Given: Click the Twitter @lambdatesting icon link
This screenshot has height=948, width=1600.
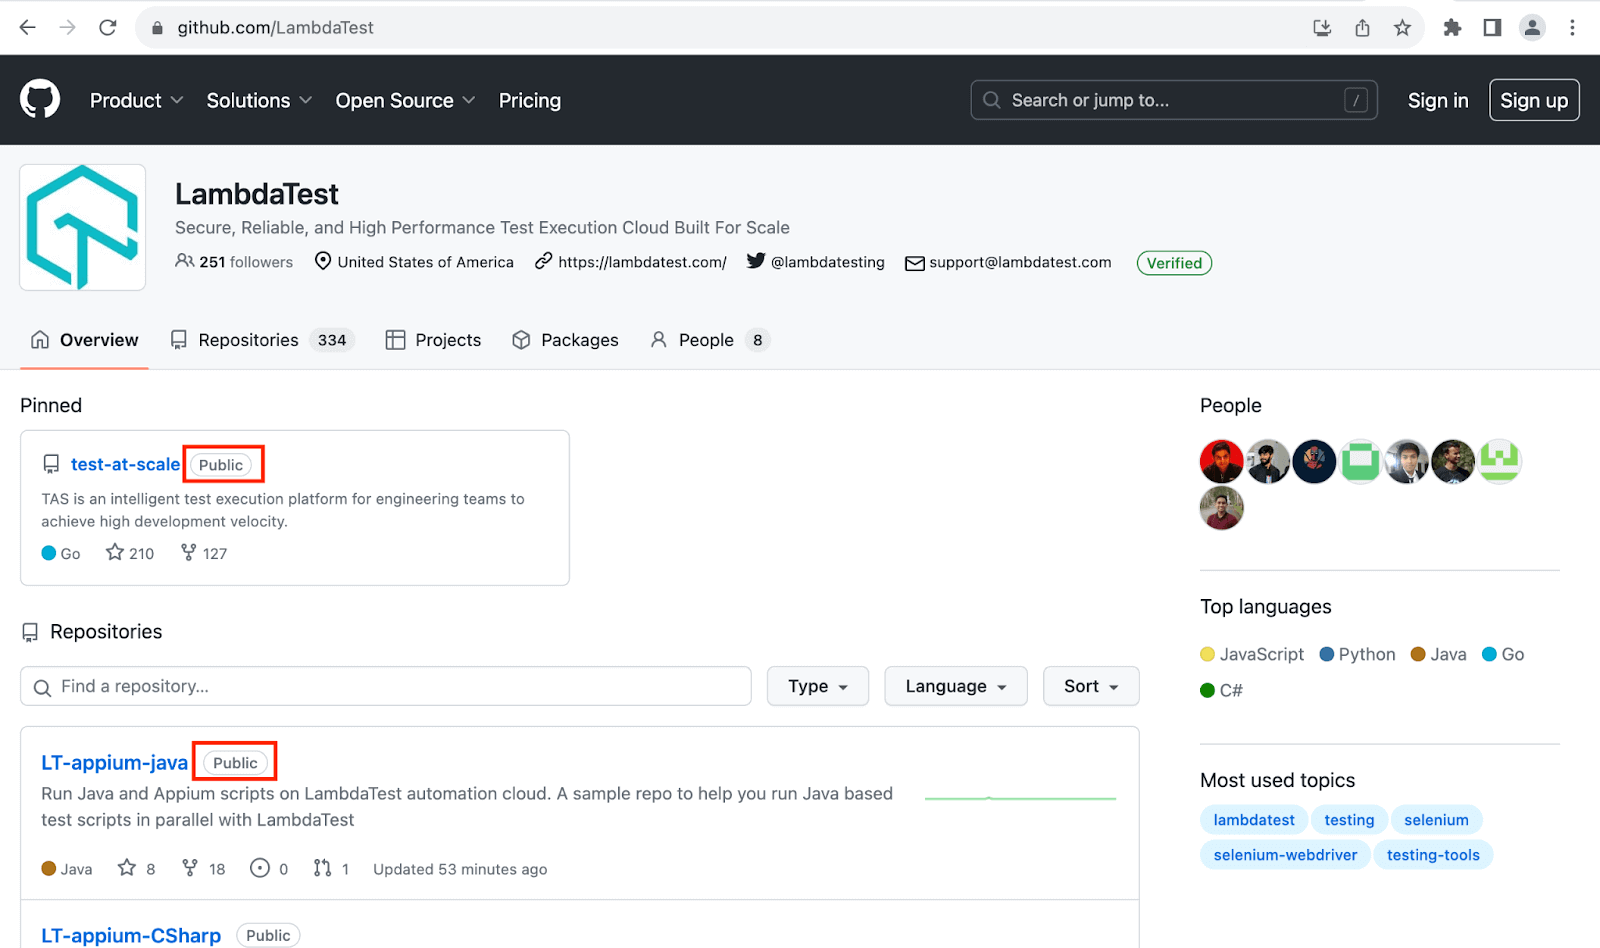Looking at the screenshot, I should click(x=756, y=262).
